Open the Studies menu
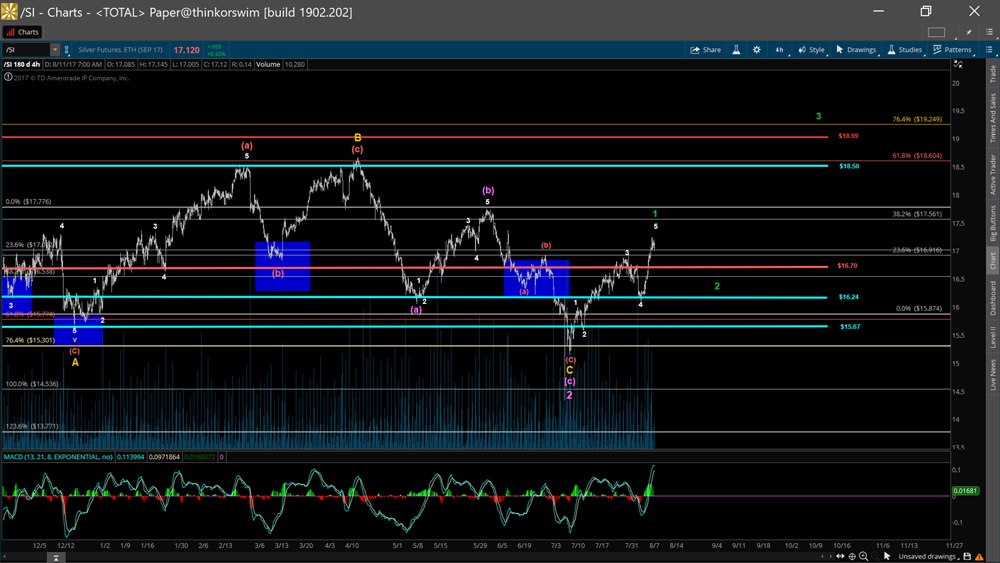 pyautogui.click(x=904, y=49)
